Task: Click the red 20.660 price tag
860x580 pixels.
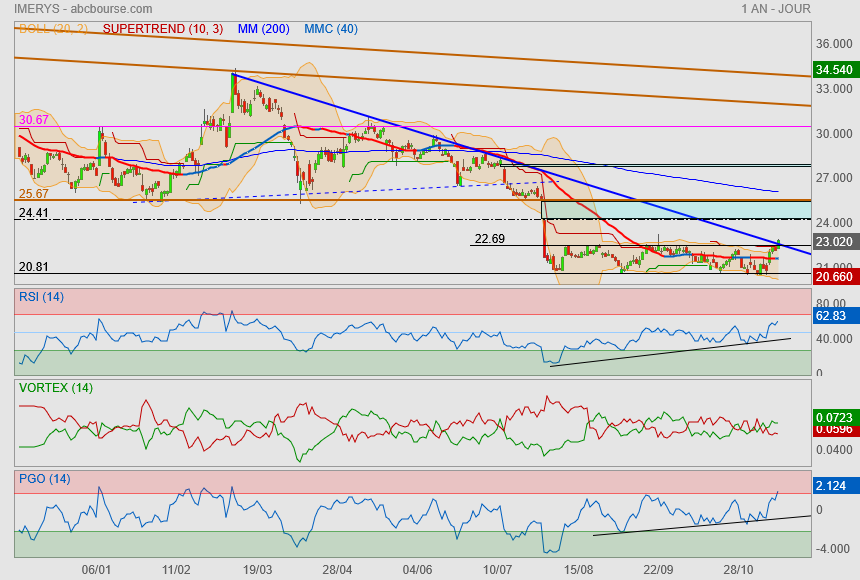Action: 834,277
